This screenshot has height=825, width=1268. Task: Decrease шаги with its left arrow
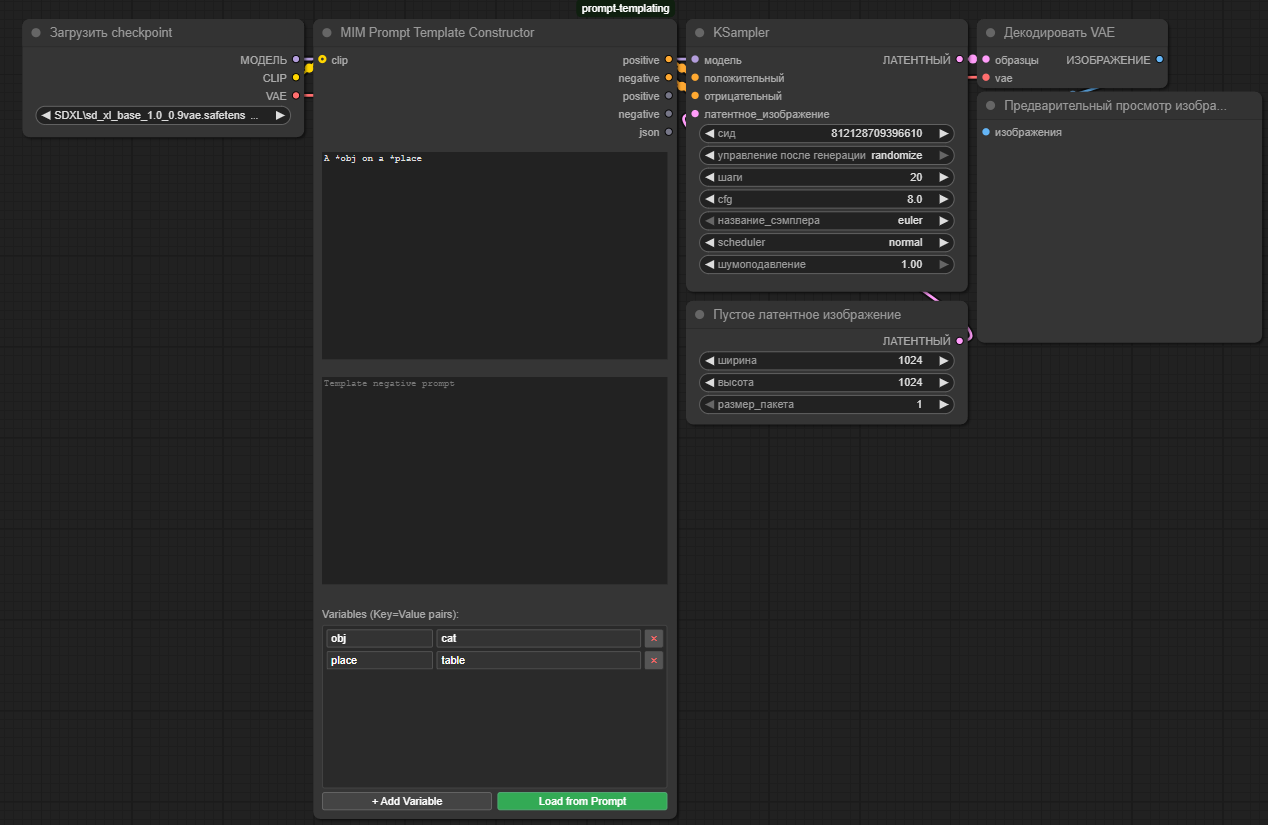click(709, 177)
